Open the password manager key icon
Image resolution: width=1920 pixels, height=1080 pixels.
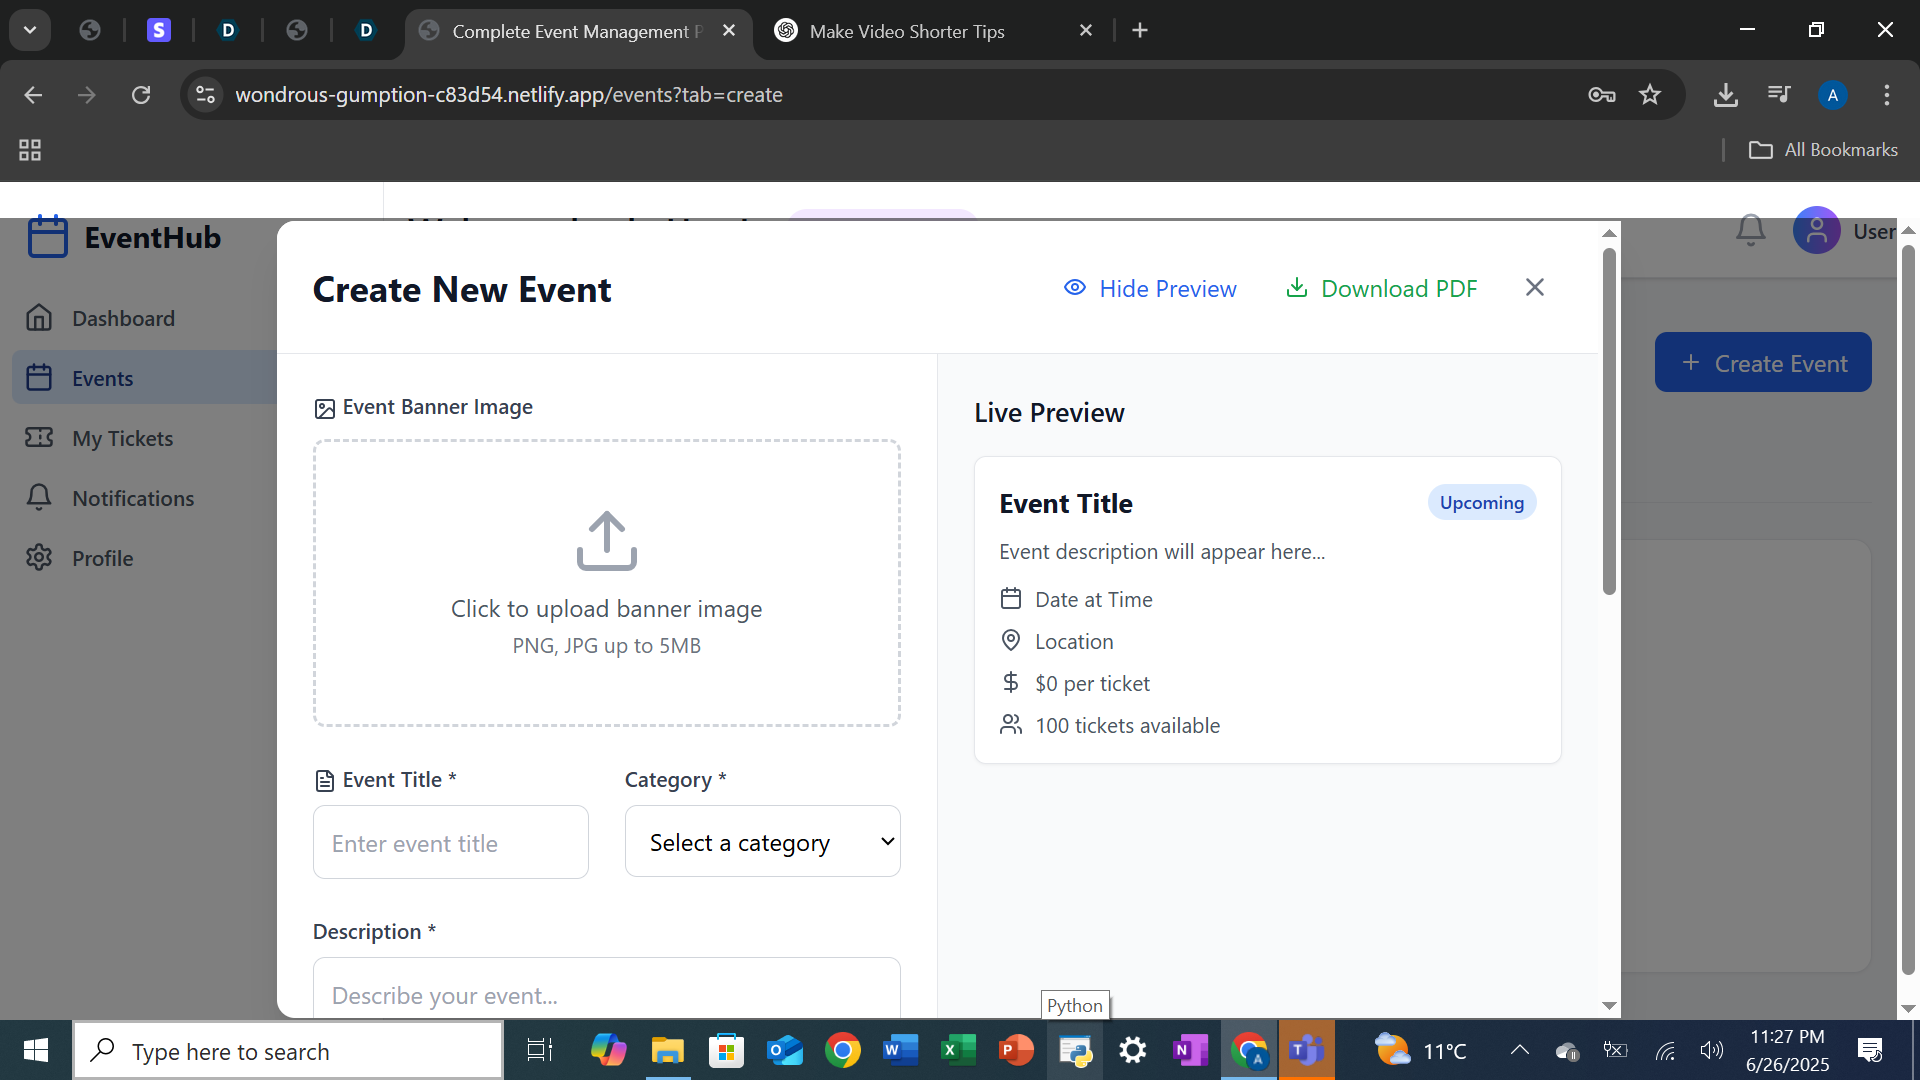coord(1601,95)
